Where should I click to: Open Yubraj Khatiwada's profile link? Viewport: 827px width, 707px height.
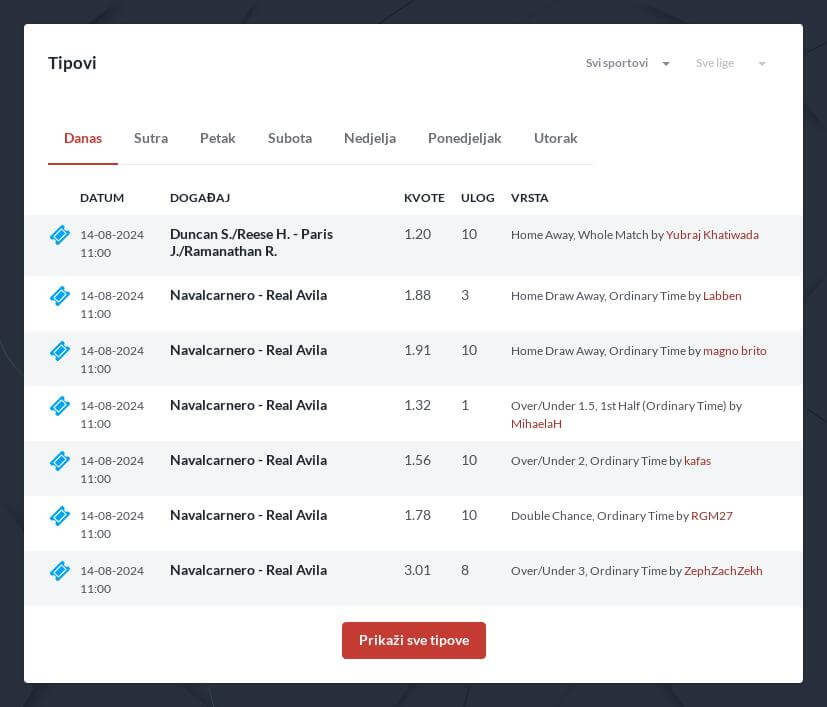pyautogui.click(x=712, y=235)
